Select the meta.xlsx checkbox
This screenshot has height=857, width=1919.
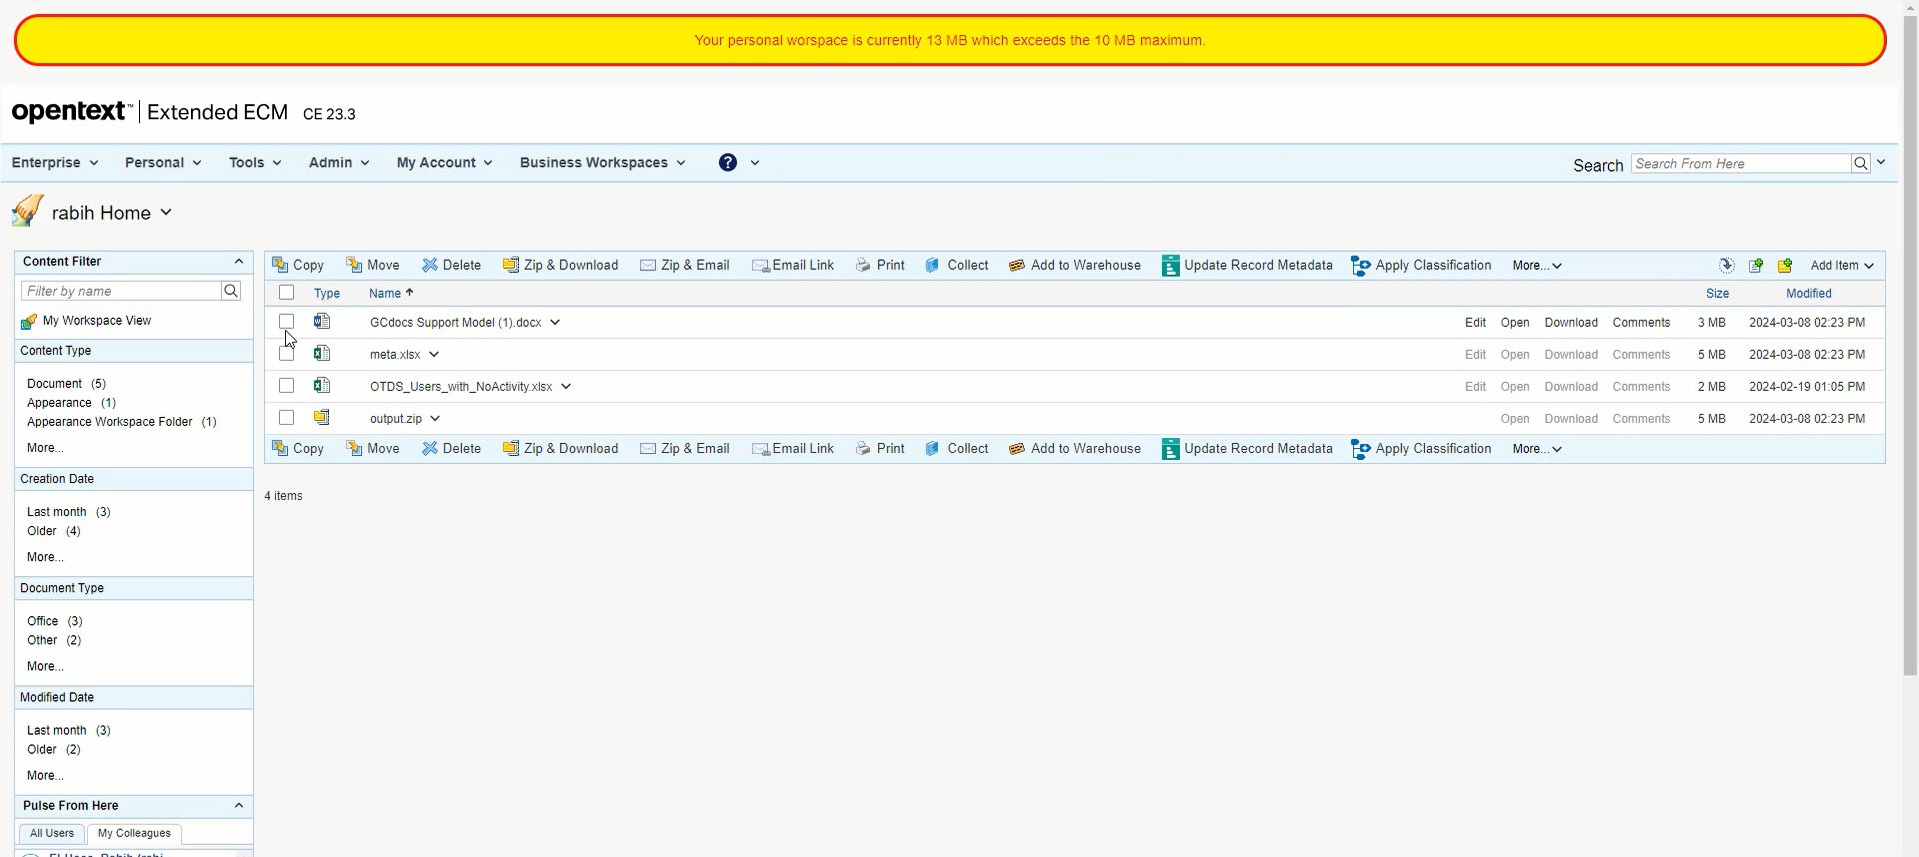(x=287, y=354)
